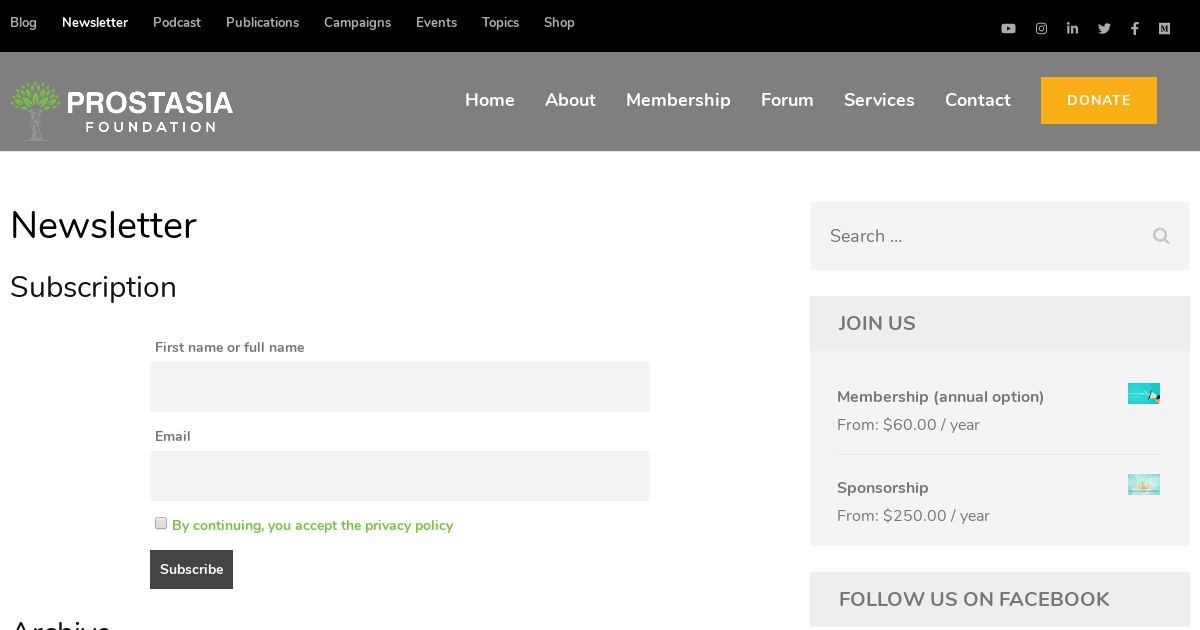Go to the Podcast top menu item
Image resolution: width=1200 pixels, height=630 pixels.
coord(177,23)
